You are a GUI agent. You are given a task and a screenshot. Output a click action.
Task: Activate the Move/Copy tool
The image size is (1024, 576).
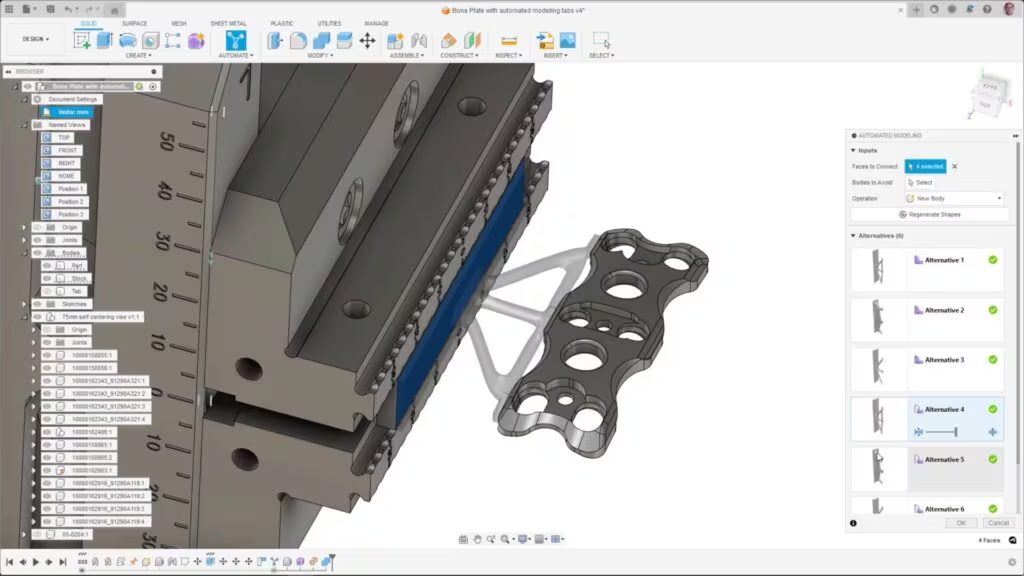[x=367, y=41]
